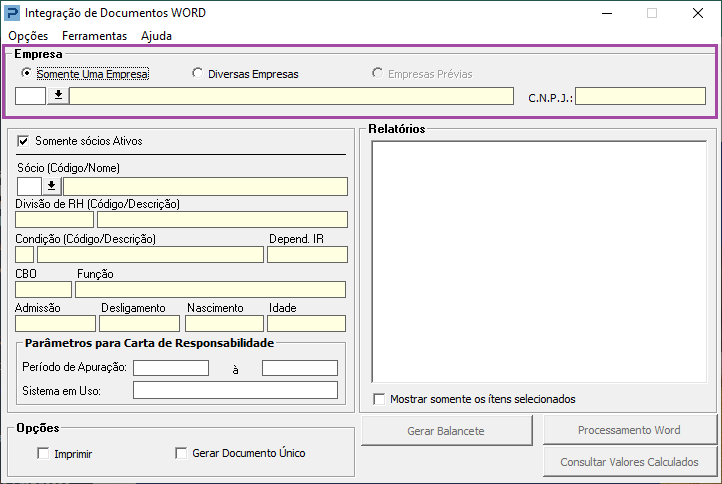Enable Mostrar somente os ítens selecionados
This screenshot has height=484, width=722.
click(x=379, y=399)
